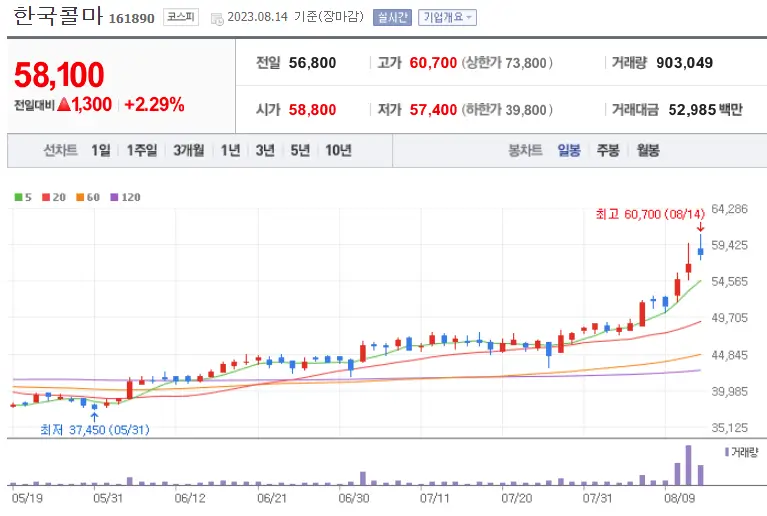Click the tallest volume bar near 08/09
Screen dimensions: 767x516
(x=688, y=465)
